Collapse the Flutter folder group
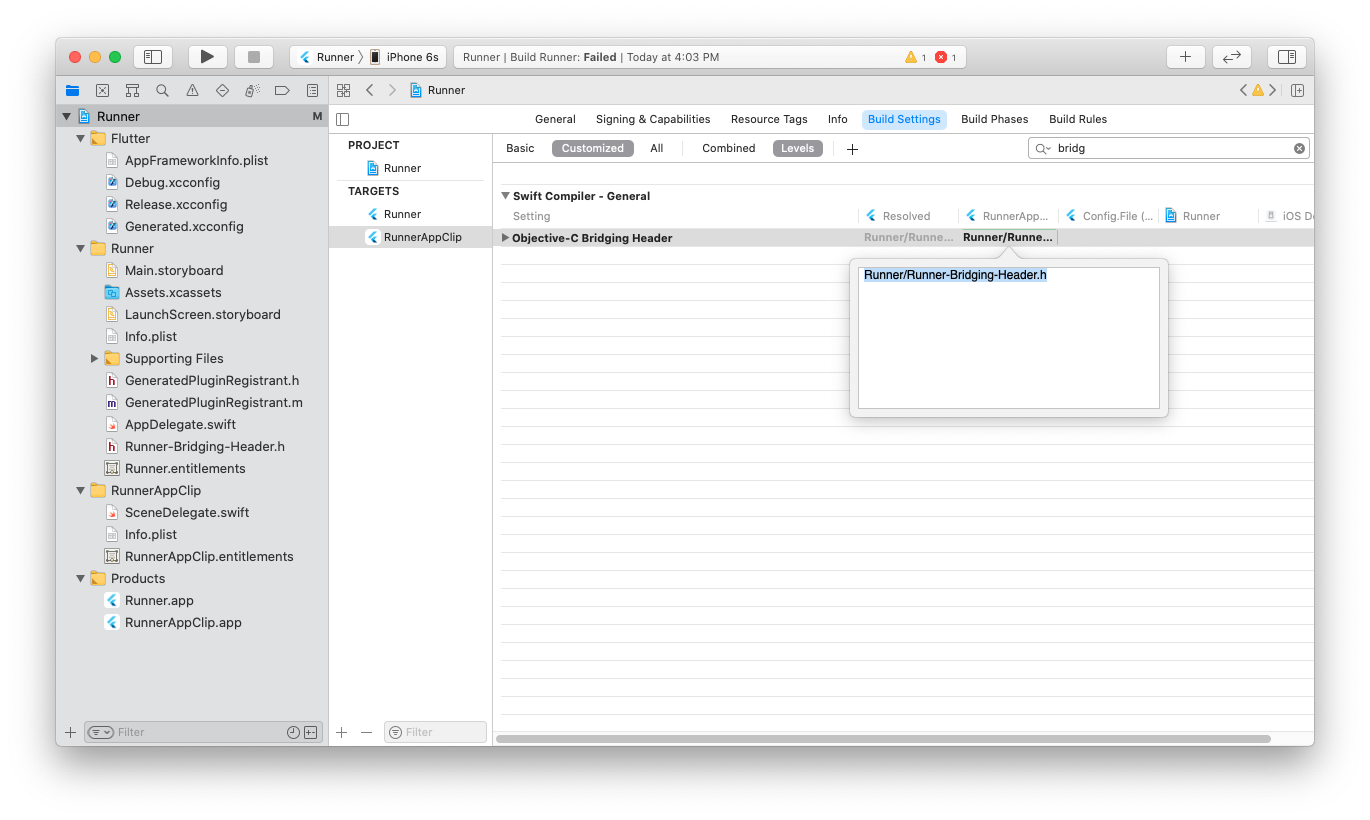 (81, 138)
